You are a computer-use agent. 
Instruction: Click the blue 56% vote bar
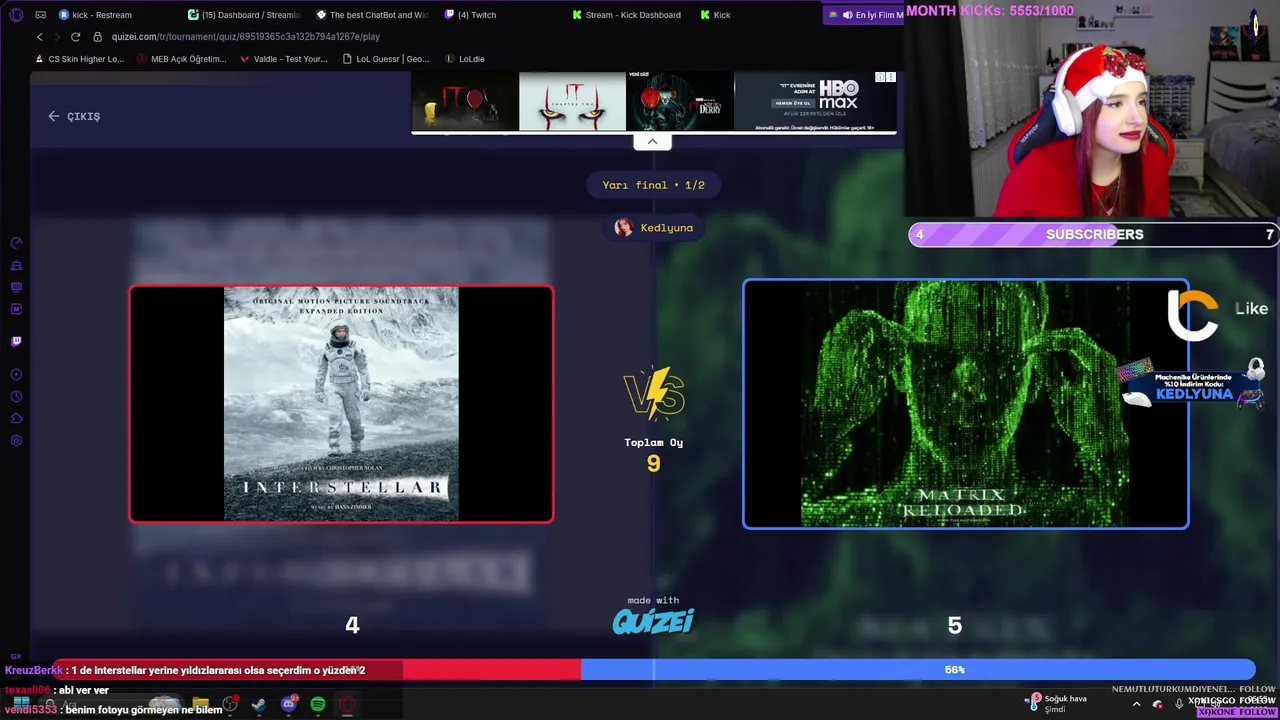pyautogui.click(x=918, y=669)
